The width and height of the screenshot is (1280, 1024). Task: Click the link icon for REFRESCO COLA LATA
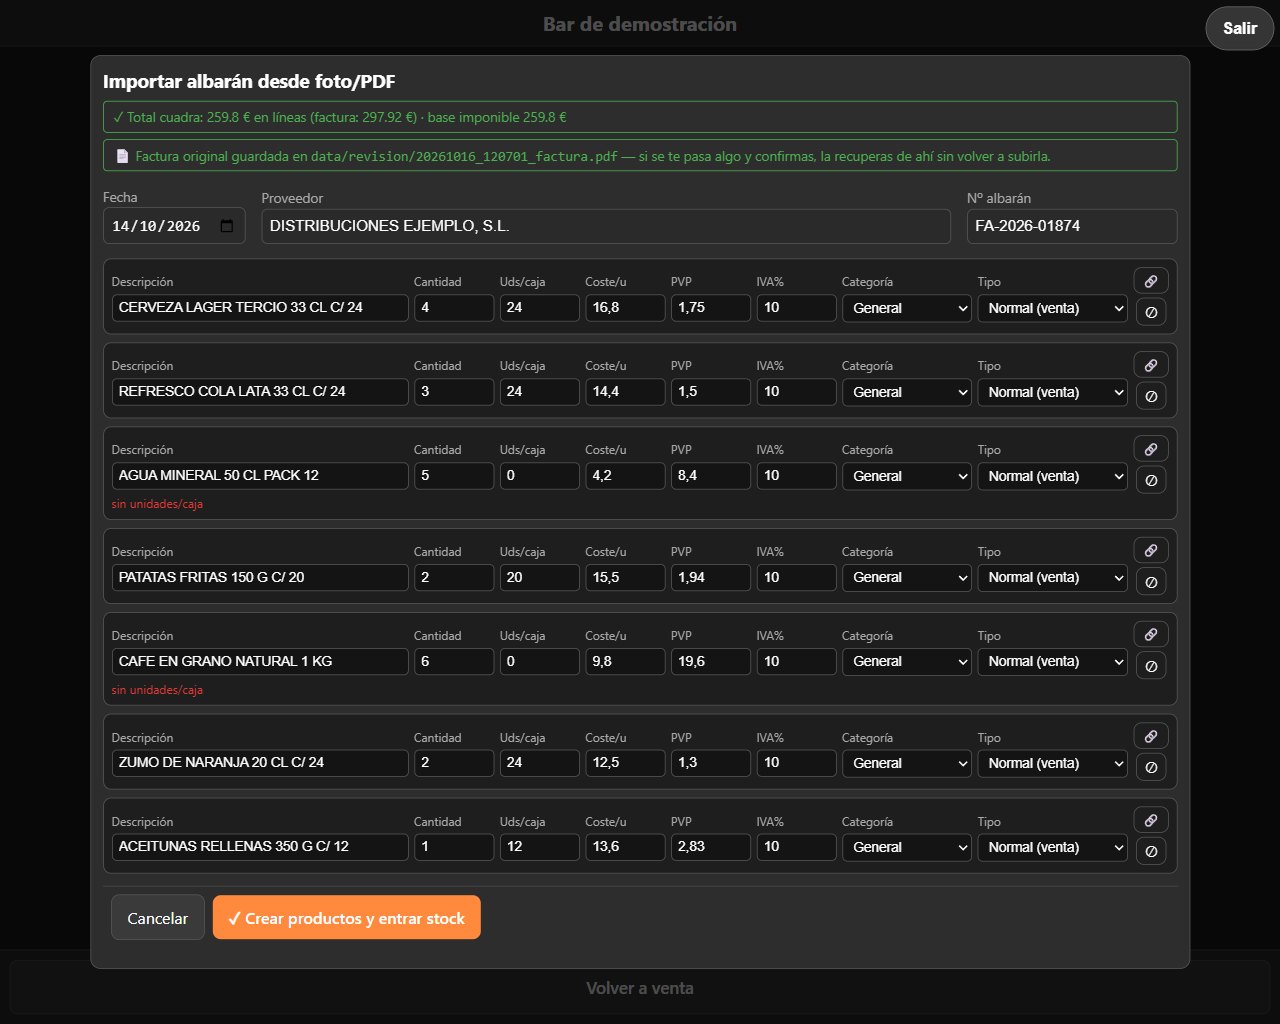1151,365
